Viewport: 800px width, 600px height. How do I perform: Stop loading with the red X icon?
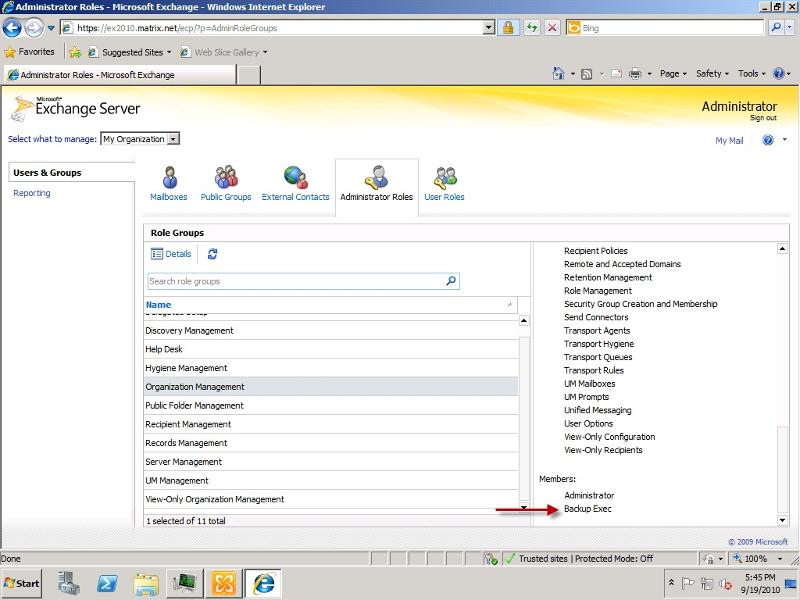(x=552, y=28)
